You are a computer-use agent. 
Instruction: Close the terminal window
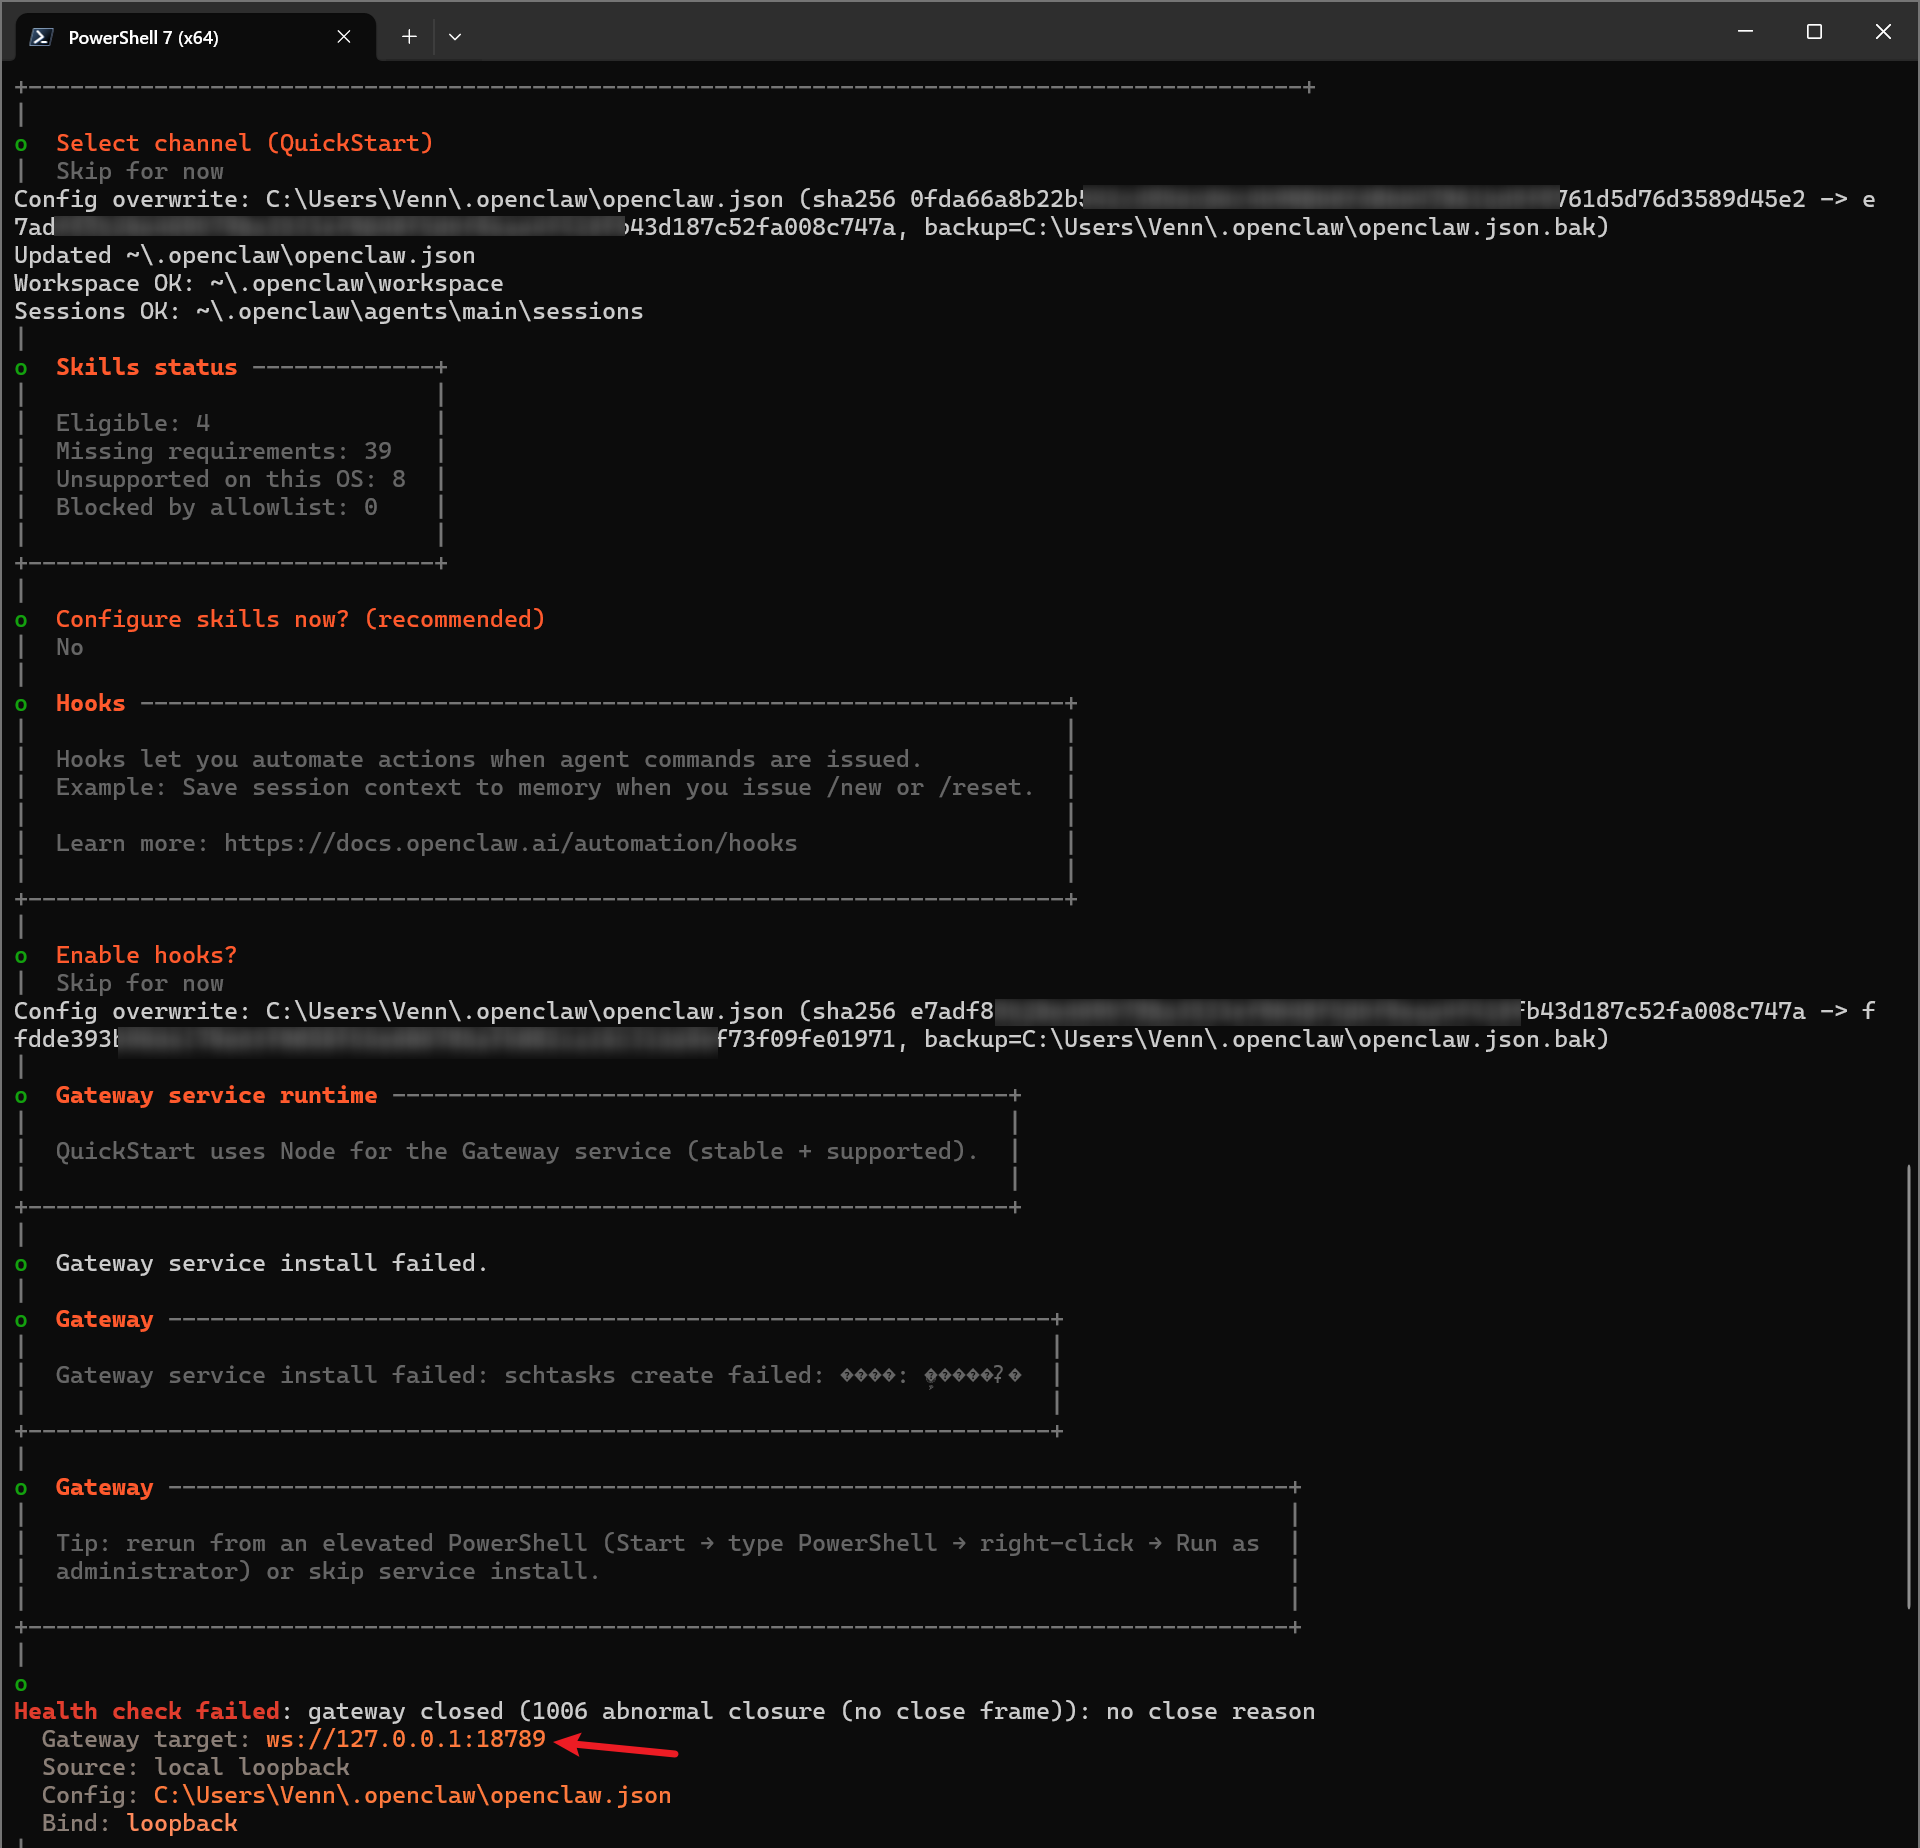point(1883,32)
